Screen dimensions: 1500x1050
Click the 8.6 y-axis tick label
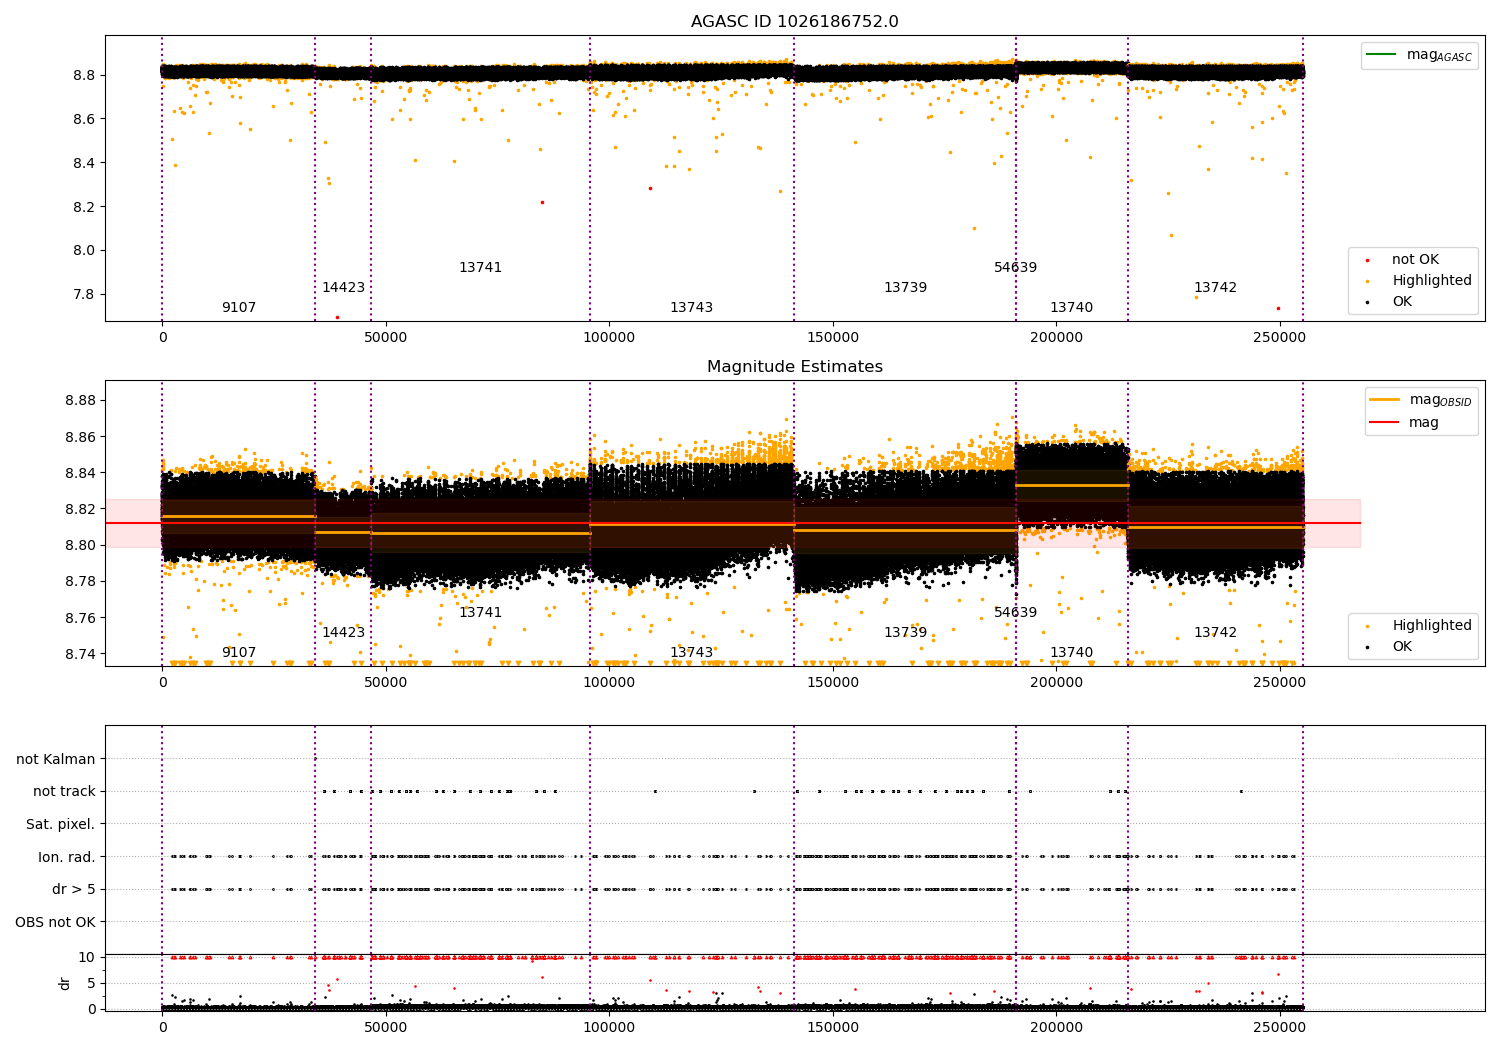click(x=84, y=119)
